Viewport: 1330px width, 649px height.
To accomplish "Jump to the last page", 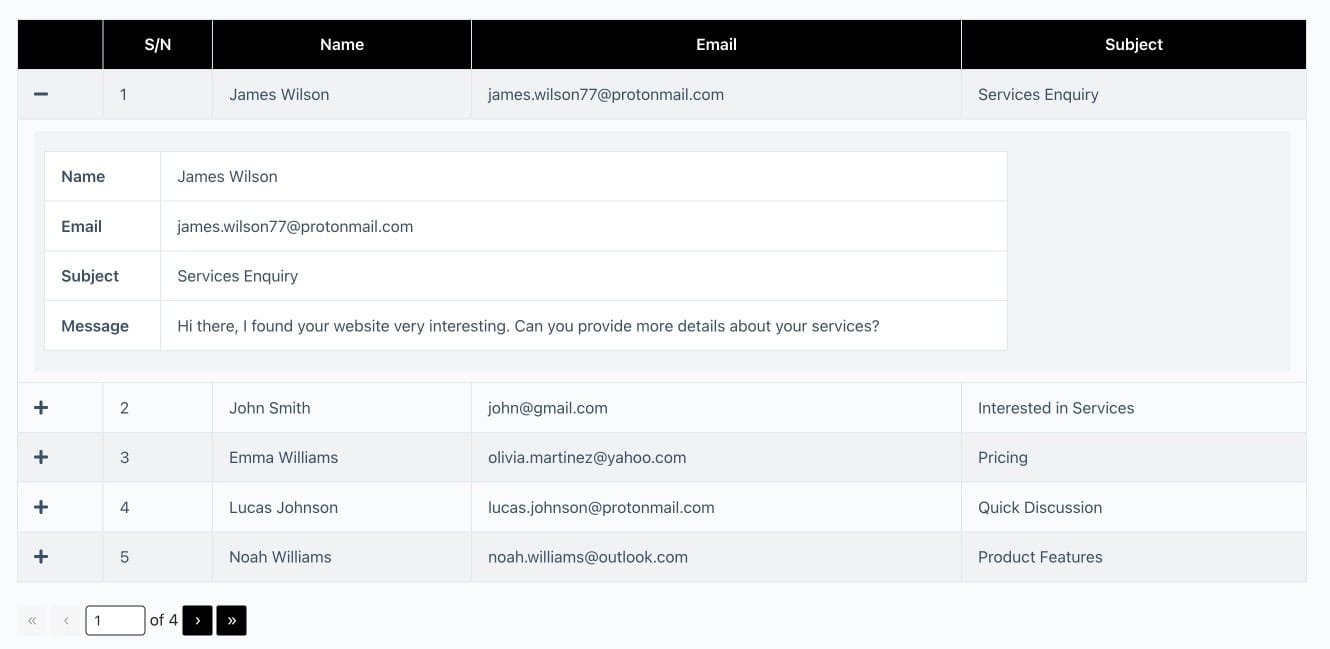I will click(231, 621).
